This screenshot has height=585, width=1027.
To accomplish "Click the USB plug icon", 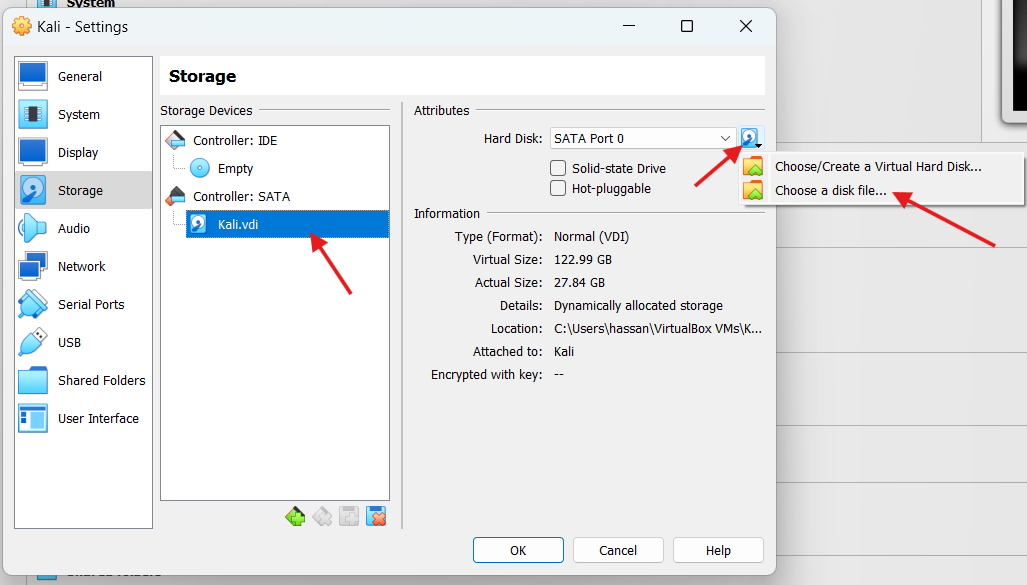I will [33, 342].
